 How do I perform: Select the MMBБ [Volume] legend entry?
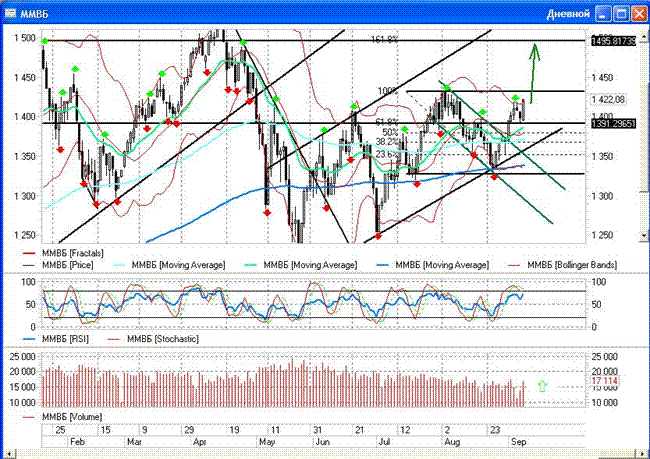click(x=62, y=417)
